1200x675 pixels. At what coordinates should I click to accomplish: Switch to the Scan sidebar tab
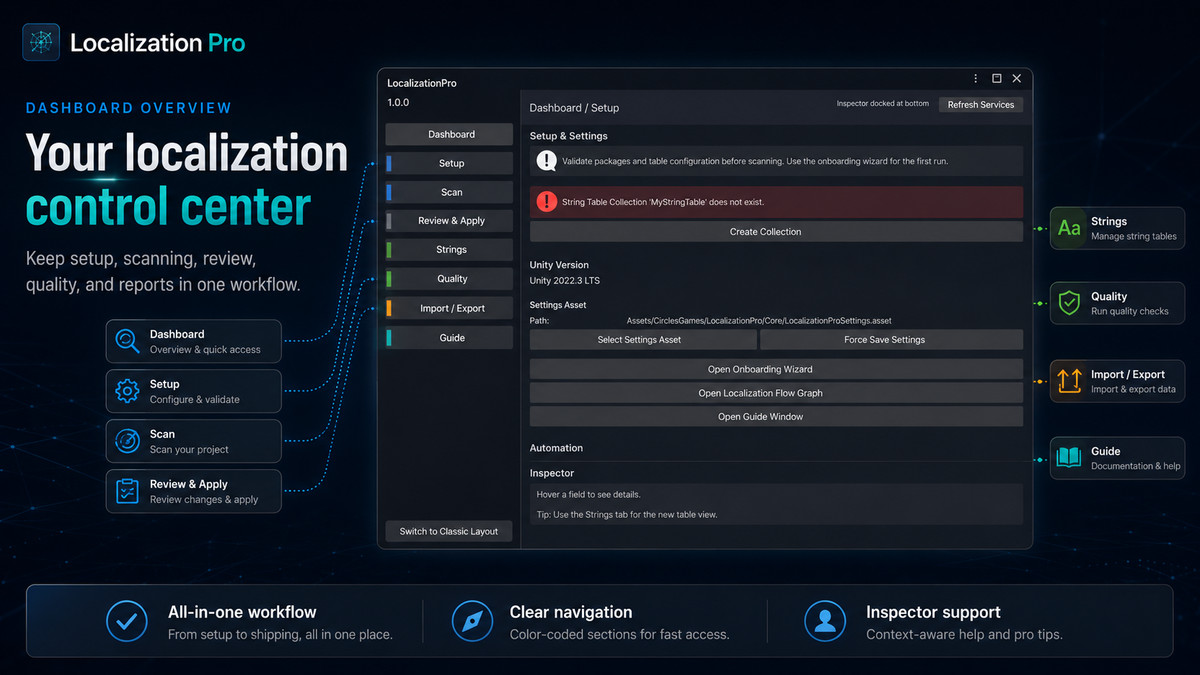[449, 192]
